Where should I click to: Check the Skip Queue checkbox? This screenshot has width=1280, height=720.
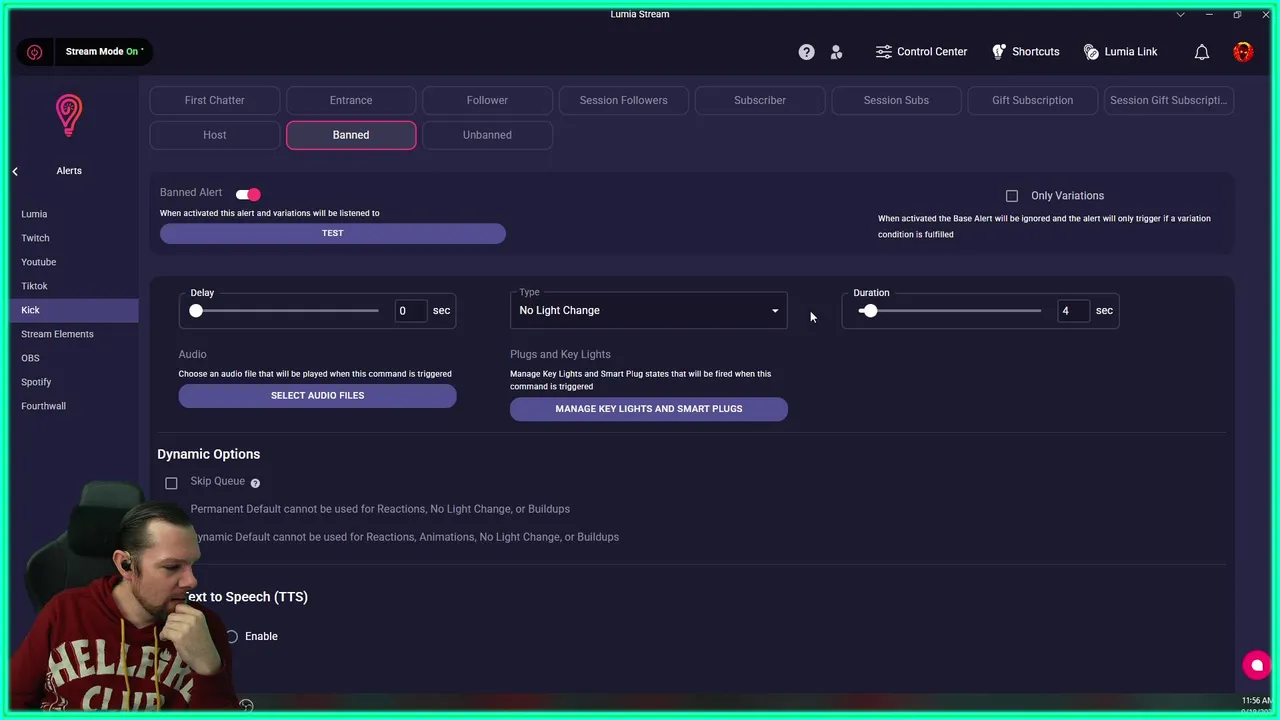pyautogui.click(x=171, y=483)
